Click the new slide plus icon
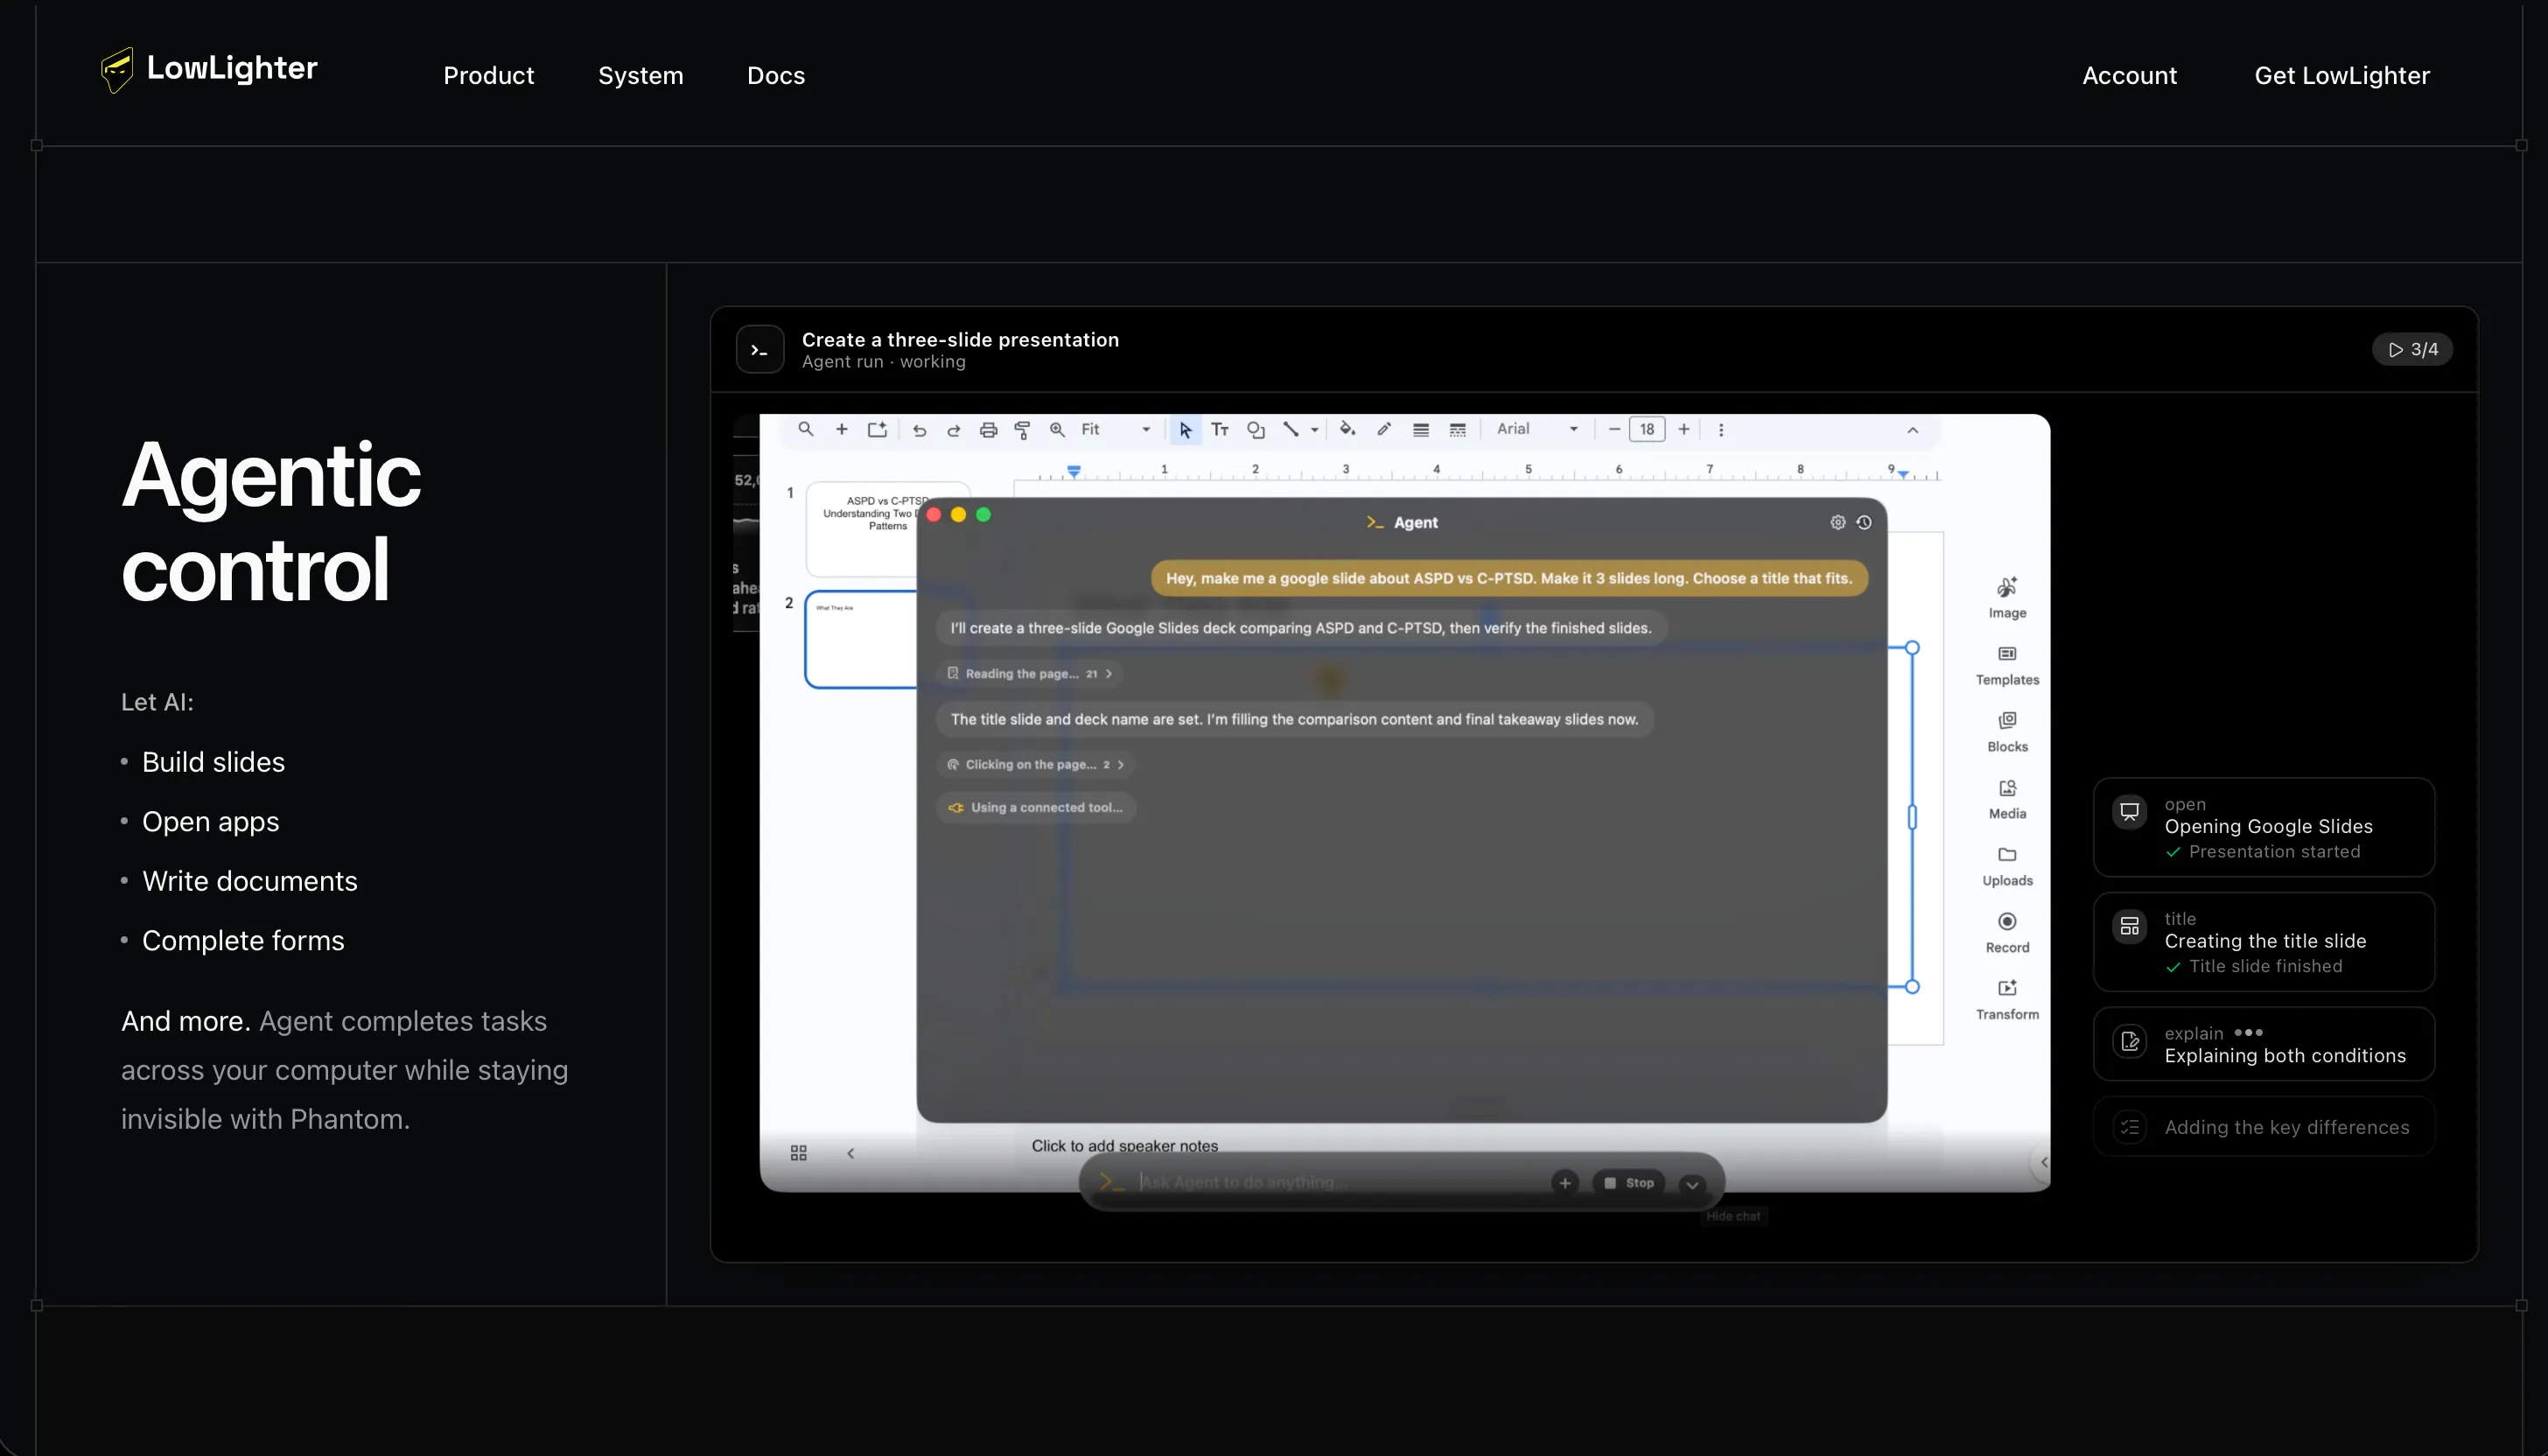Viewport: 2548px width, 1456px height. pyautogui.click(x=842, y=429)
